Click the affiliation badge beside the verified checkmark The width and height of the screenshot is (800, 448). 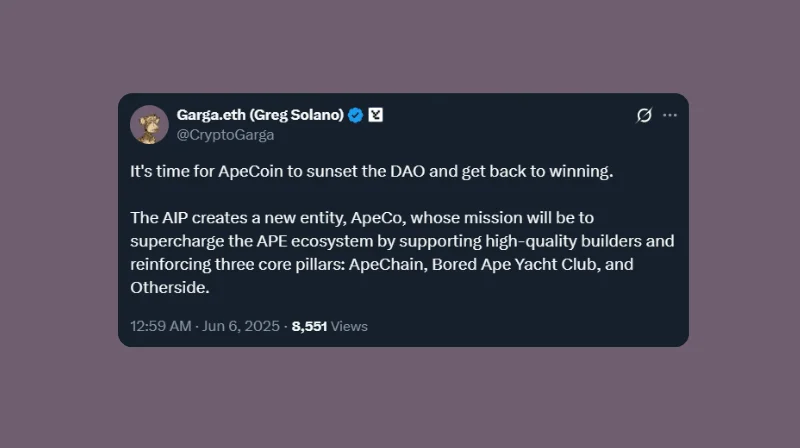pyautogui.click(x=376, y=115)
